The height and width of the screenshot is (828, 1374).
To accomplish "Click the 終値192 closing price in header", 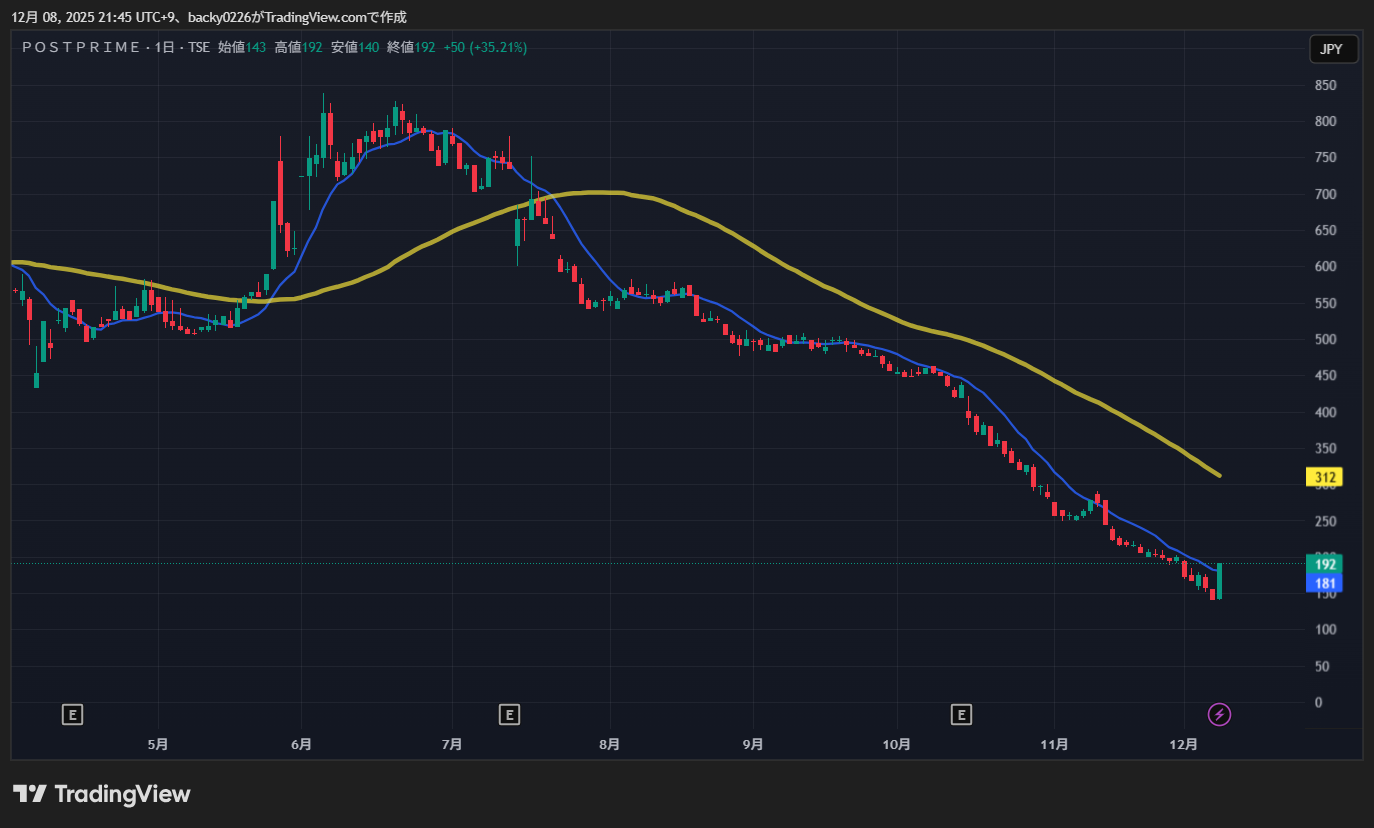I will tap(411, 47).
